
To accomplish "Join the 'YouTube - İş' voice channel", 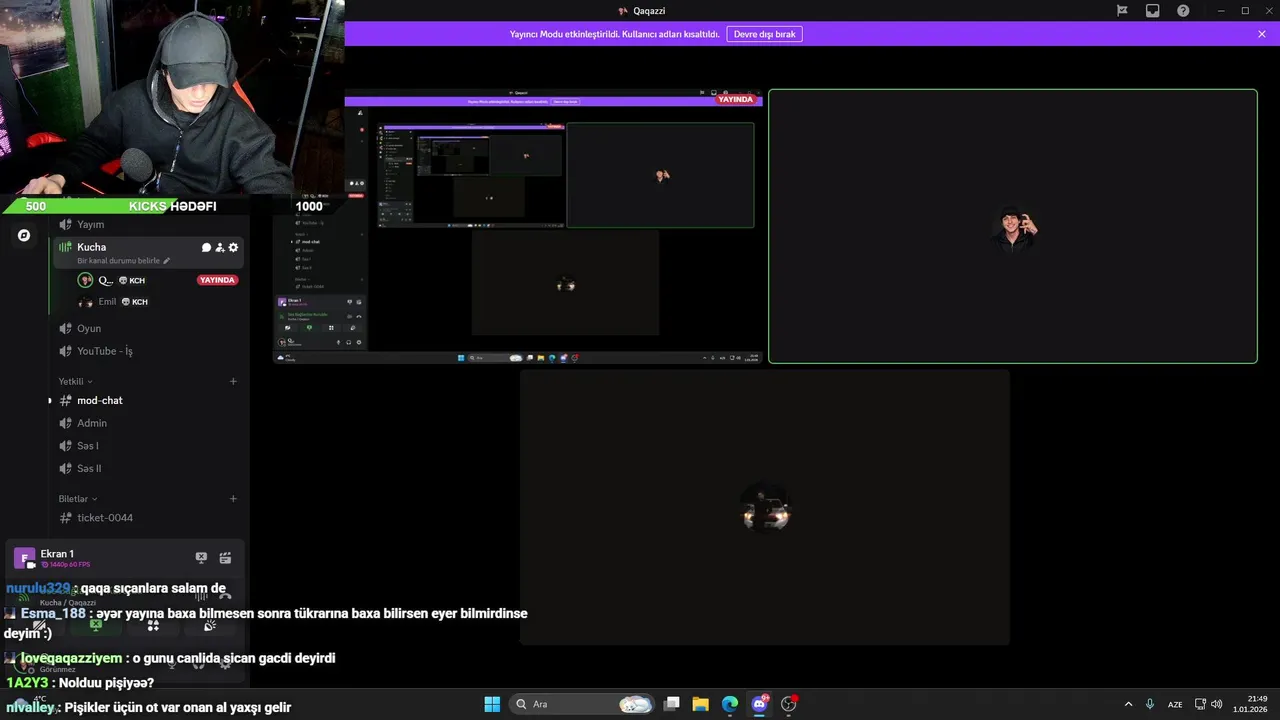I will [150, 351].
